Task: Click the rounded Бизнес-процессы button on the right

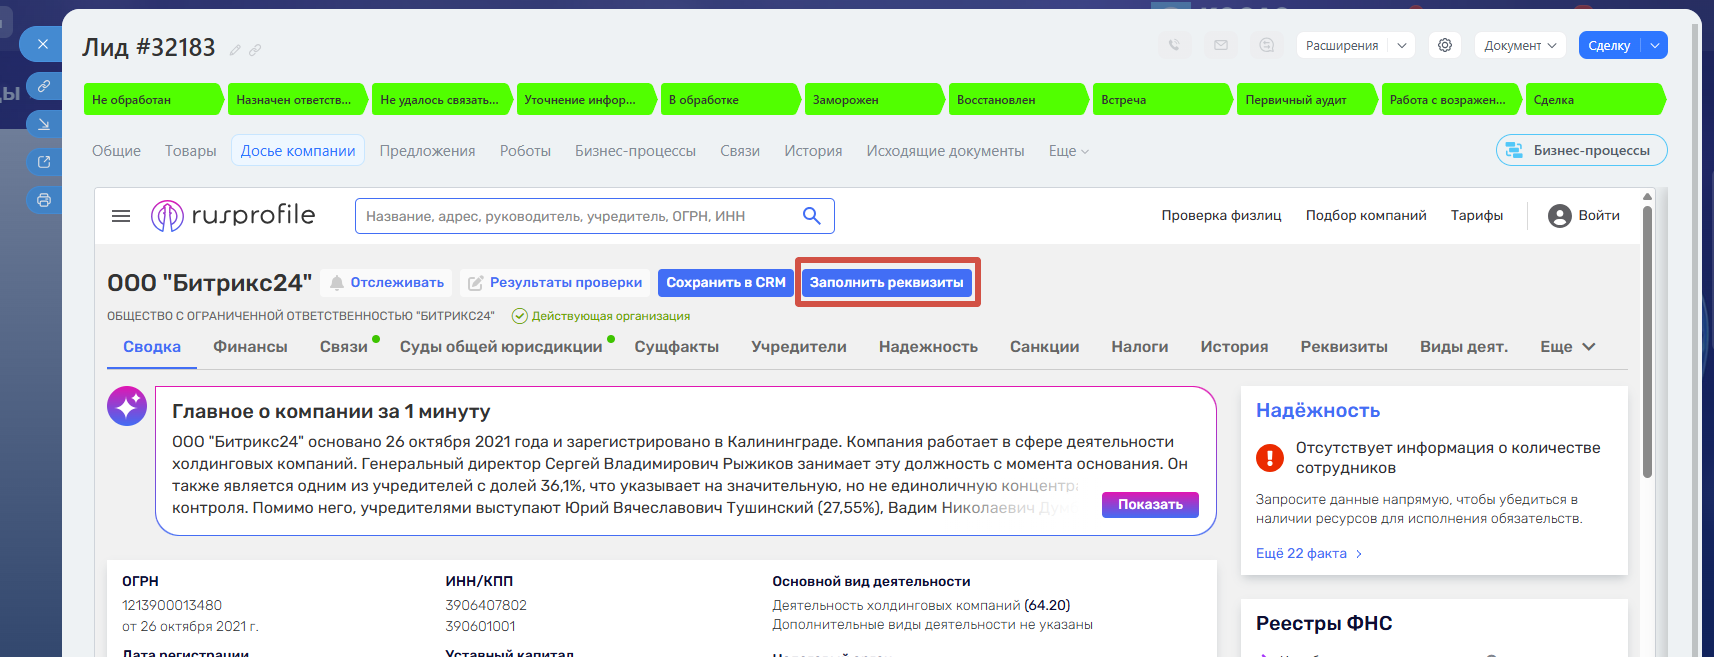Action: pos(1581,150)
